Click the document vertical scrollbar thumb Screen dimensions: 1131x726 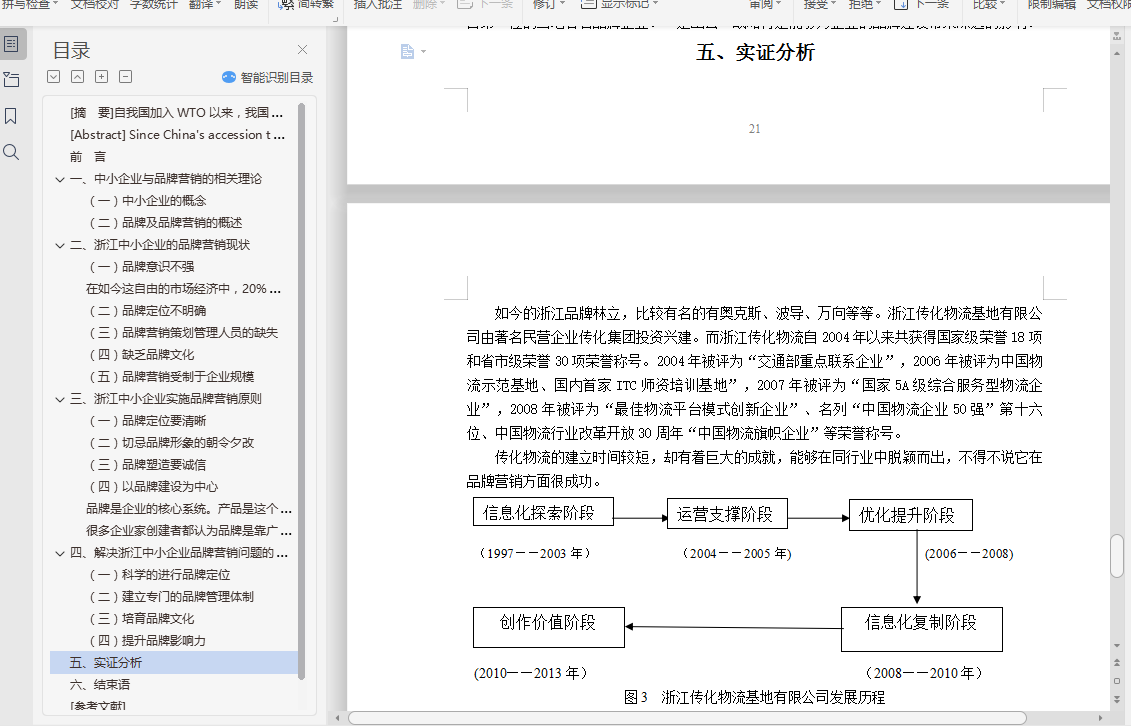click(x=1117, y=556)
